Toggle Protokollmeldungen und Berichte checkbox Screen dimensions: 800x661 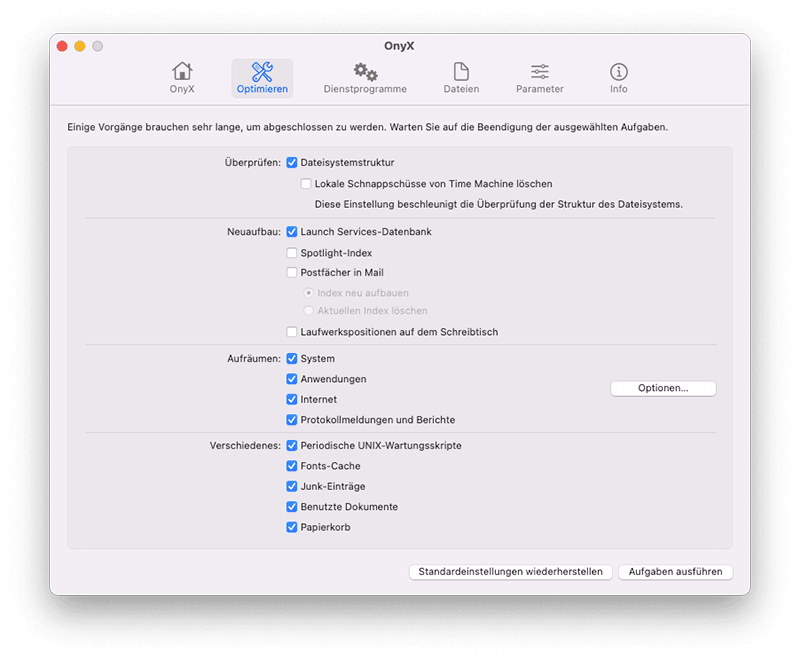tap(292, 420)
